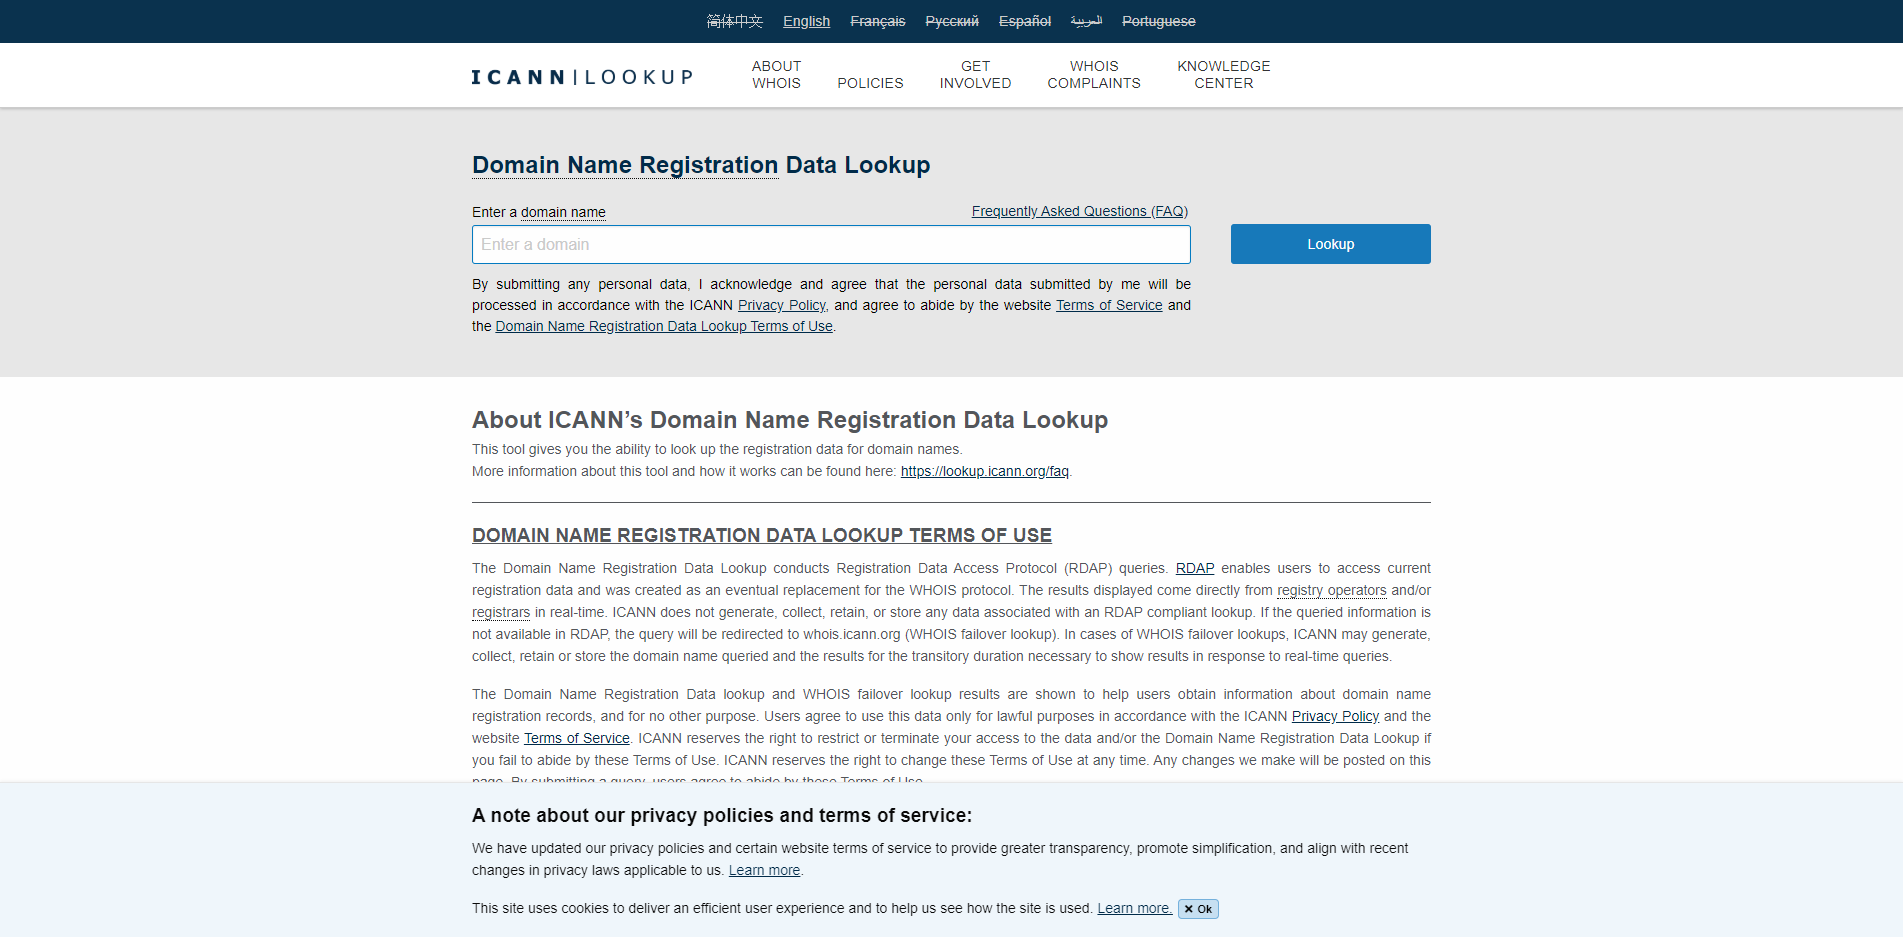Click 'A note about our privacy policies' heading
1903x937 pixels.
pyautogui.click(x=722, y=815)
